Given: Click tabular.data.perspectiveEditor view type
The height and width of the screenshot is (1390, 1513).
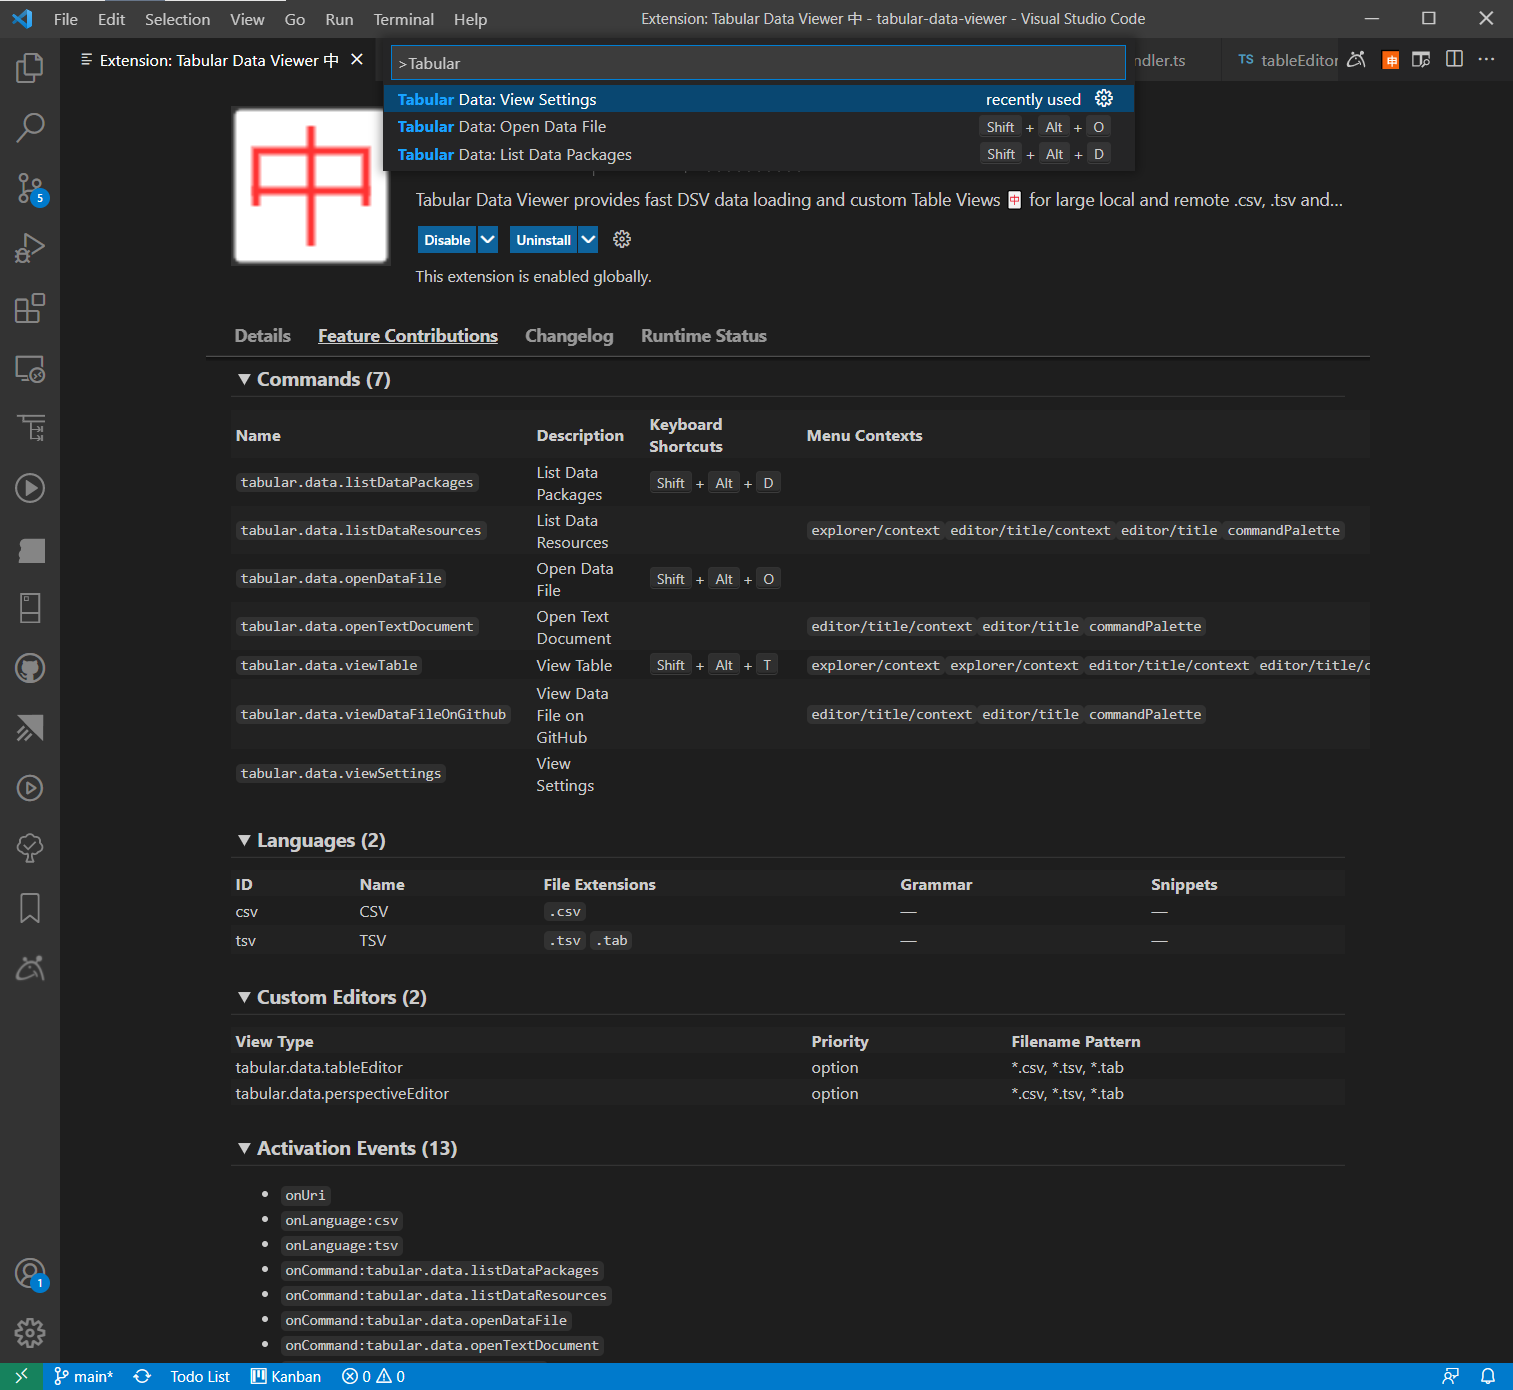Looking at the screenshot, I should pyautogui.click(x=342, y=1093).
